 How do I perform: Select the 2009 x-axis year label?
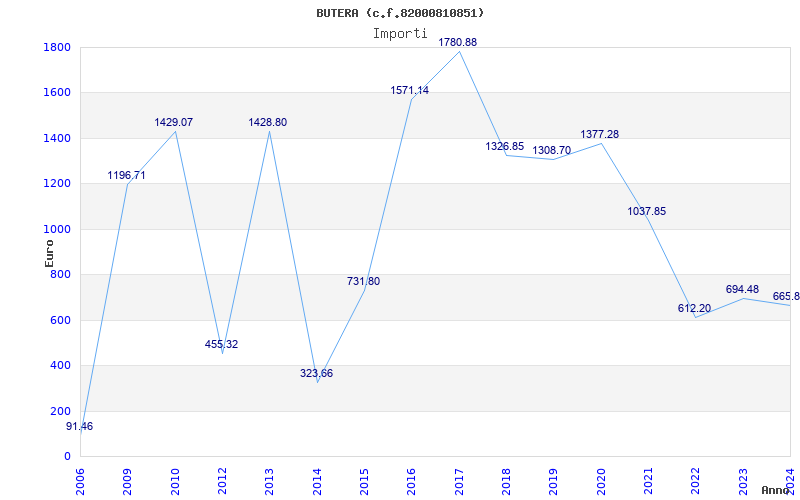click(x=128, y=482)
